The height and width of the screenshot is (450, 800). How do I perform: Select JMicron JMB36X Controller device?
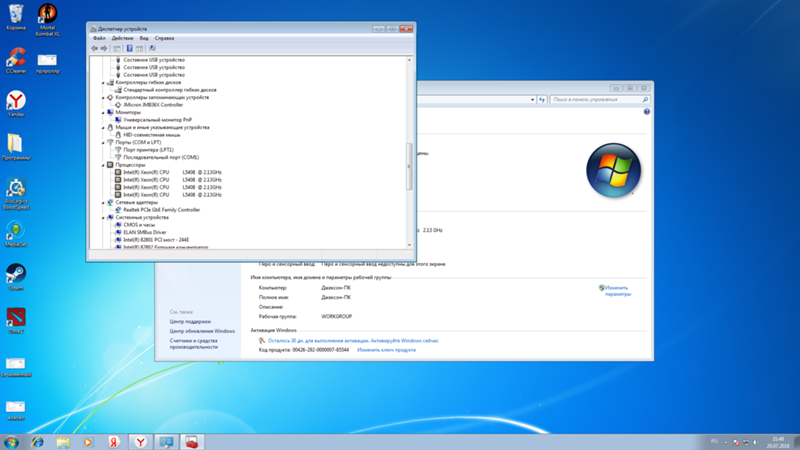pyautogui.click(x=153, y=105)
